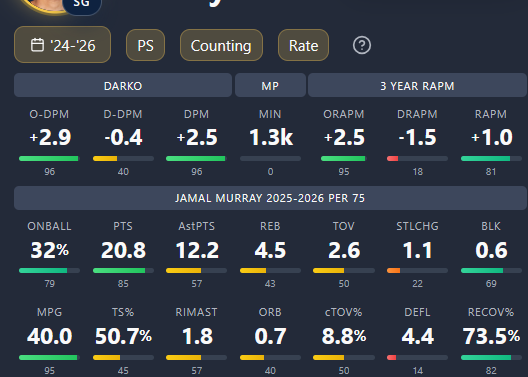The height and width of the screenshot is (377, 528).
Task: Click the RIMAST stat label
Action: tap(196, 312)
